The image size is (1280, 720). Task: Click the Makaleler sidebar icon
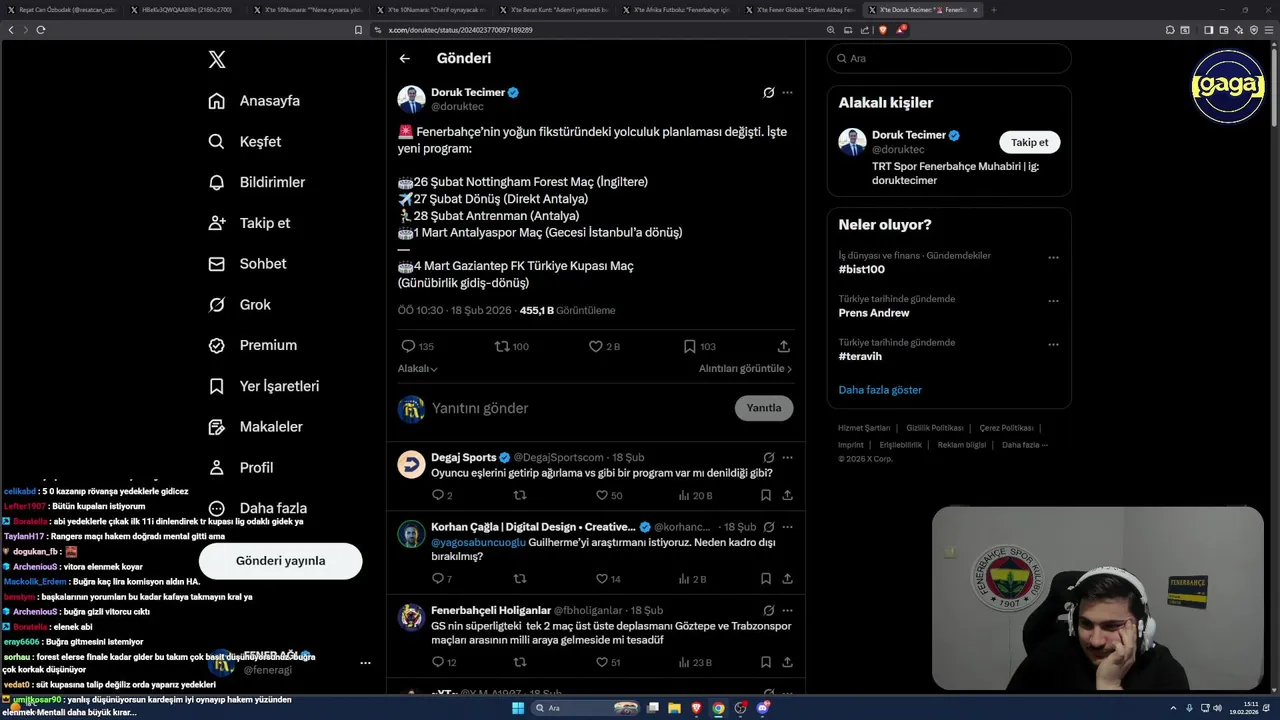216,427
